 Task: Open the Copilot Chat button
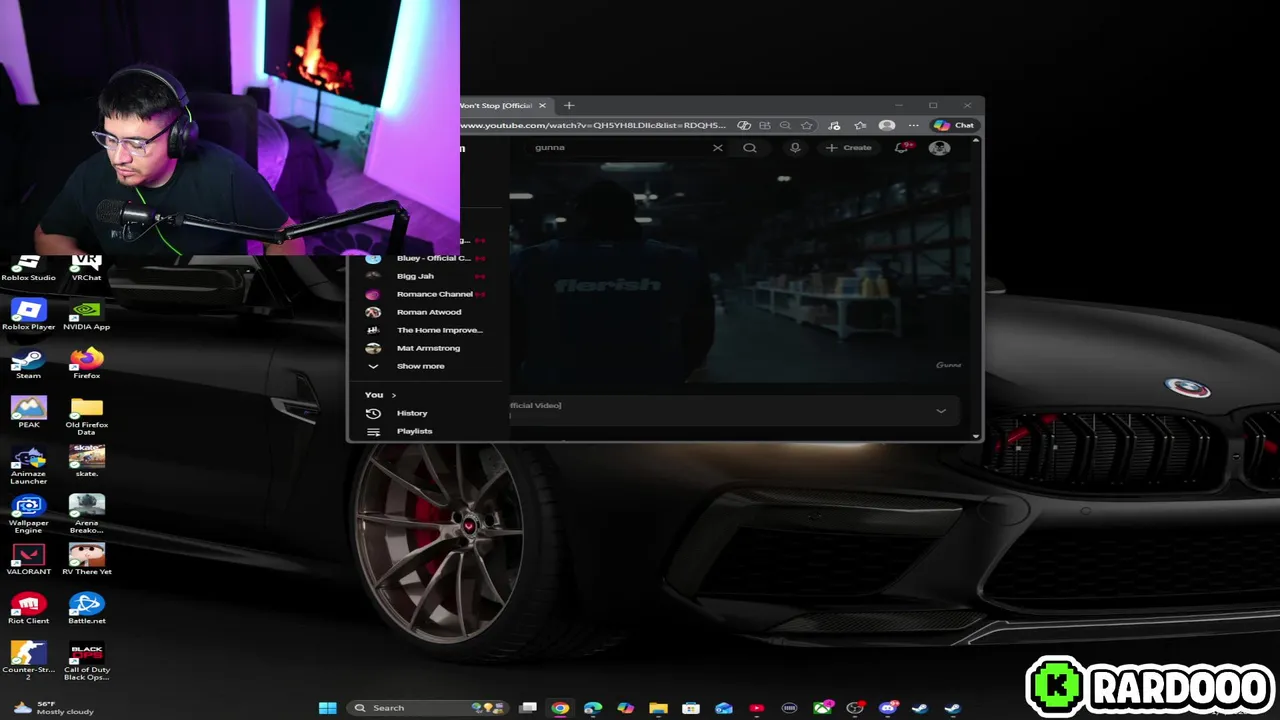[x=955, y=125]
